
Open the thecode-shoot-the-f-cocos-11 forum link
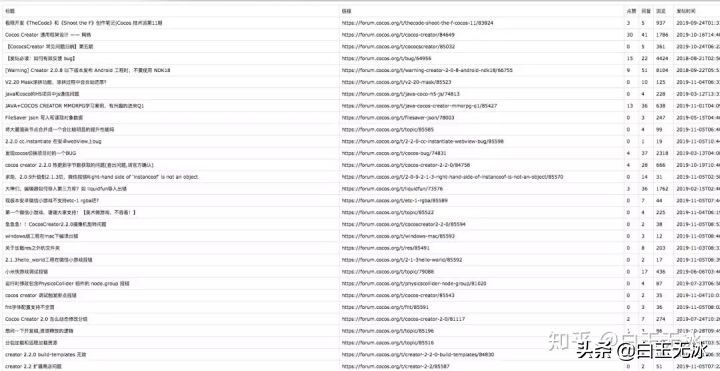[417, 22]
